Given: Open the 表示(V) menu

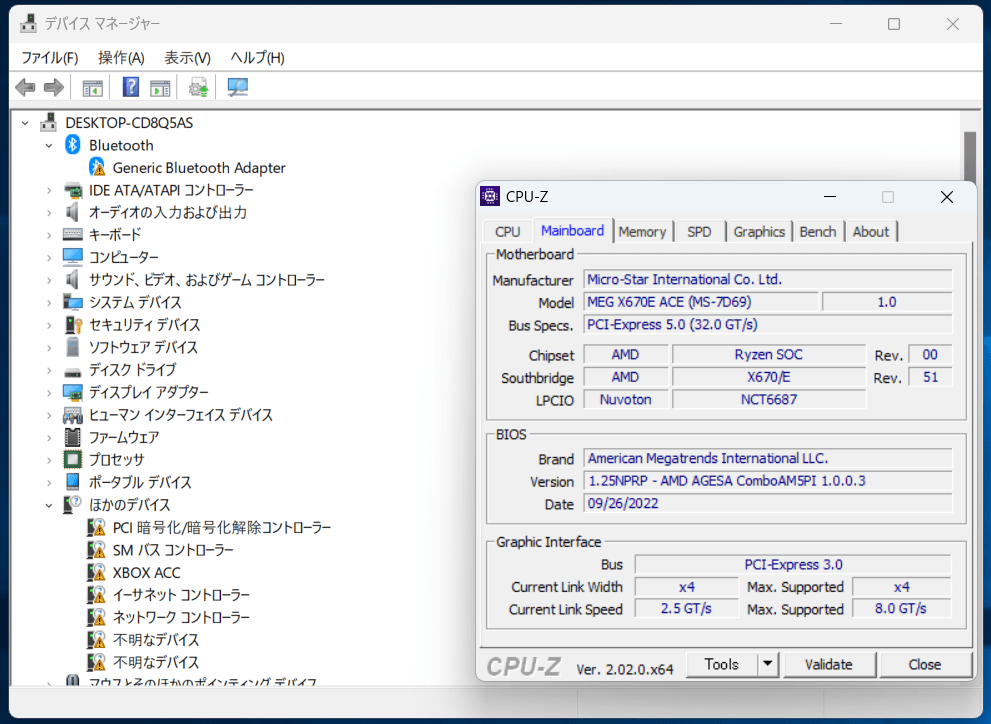Looking at the screenshot, I should pos(188,58).
